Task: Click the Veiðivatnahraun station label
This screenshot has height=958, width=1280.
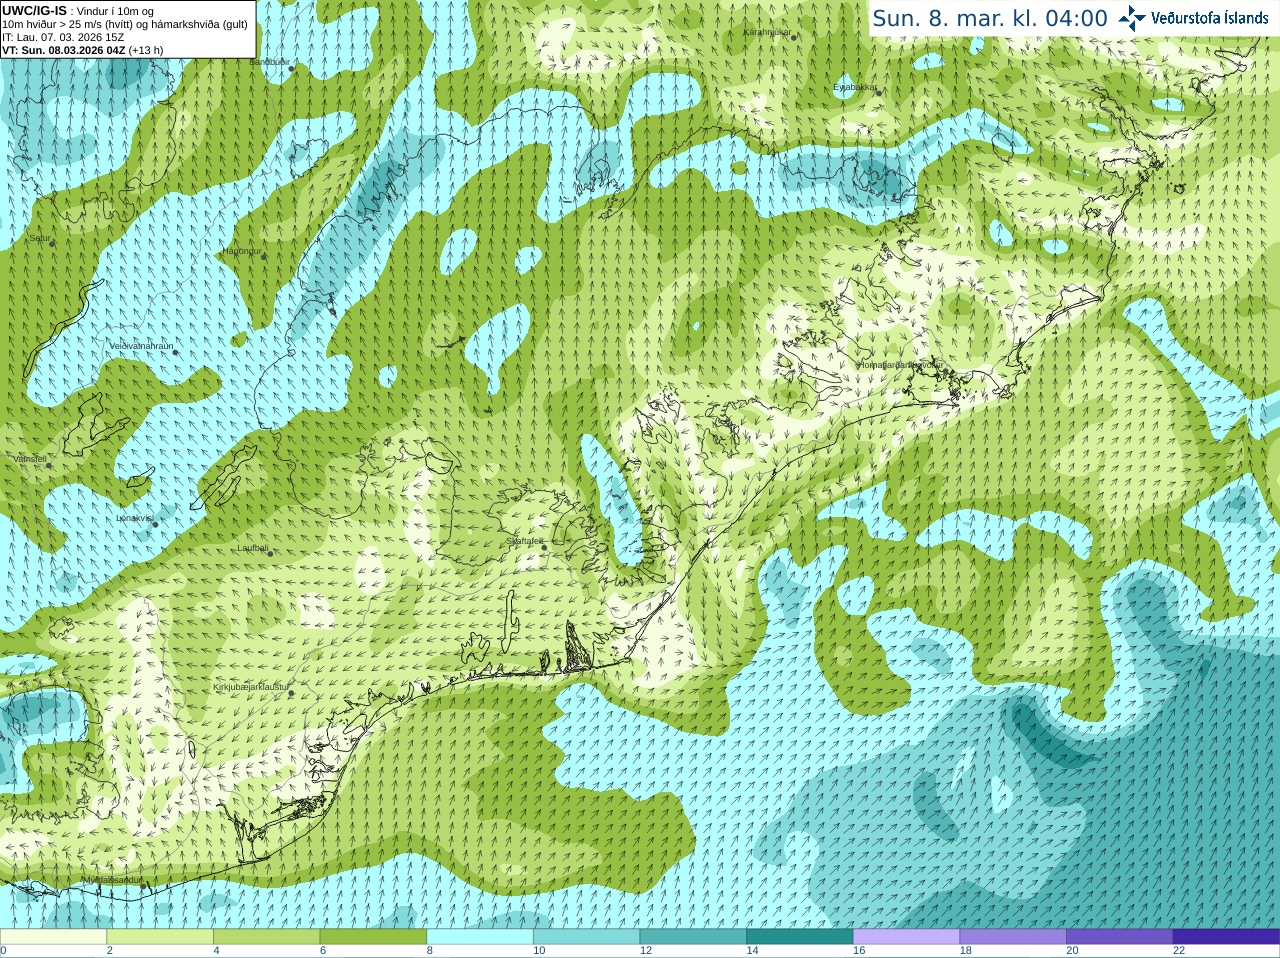Action: point(141,346)
